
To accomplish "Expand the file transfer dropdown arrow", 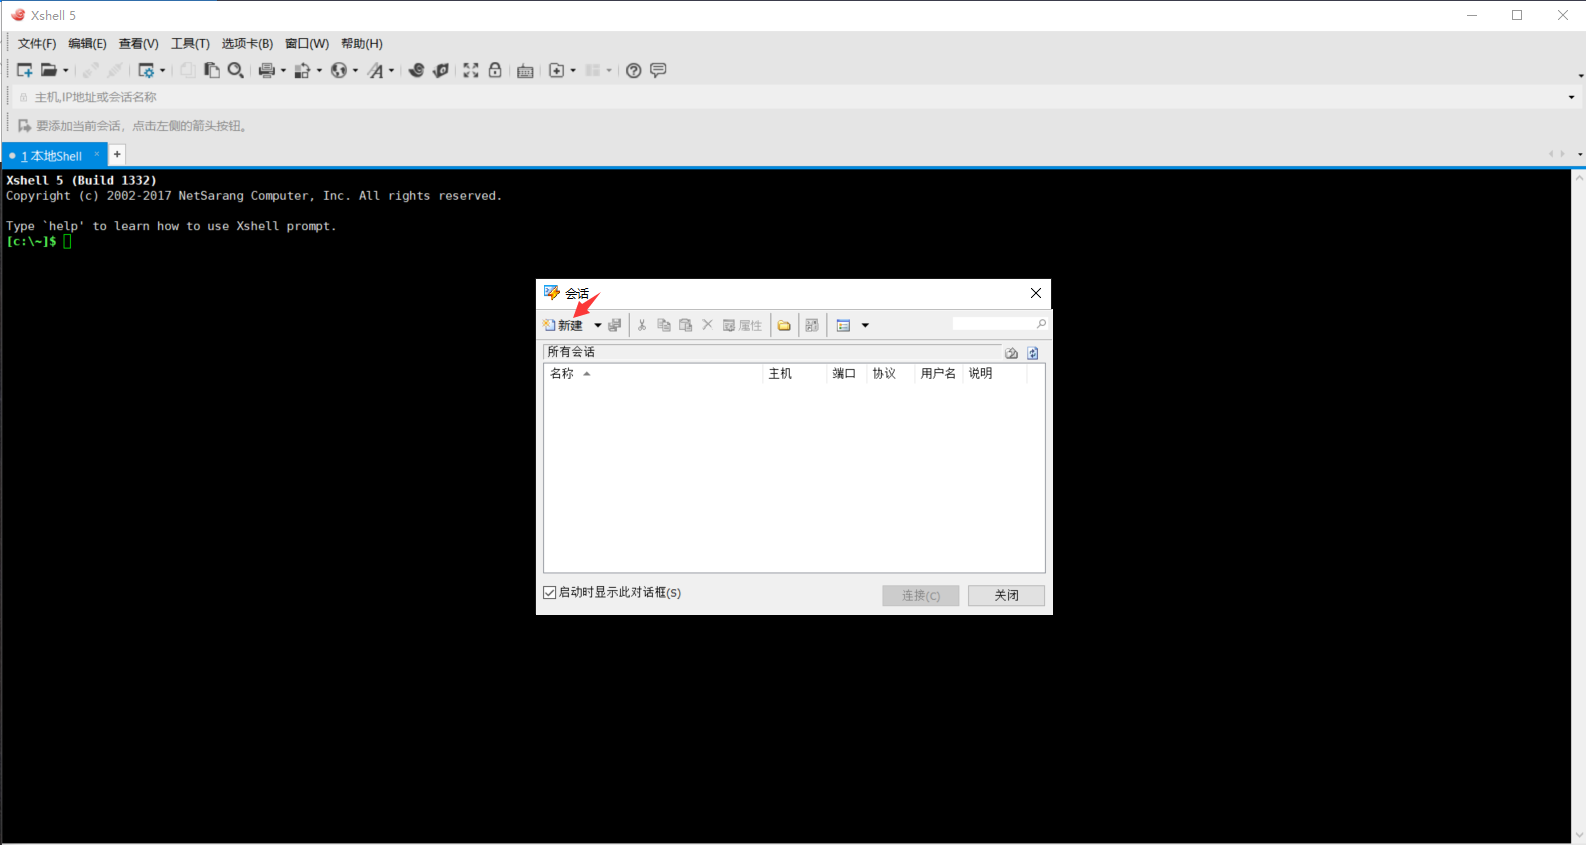I will (319, 70).
